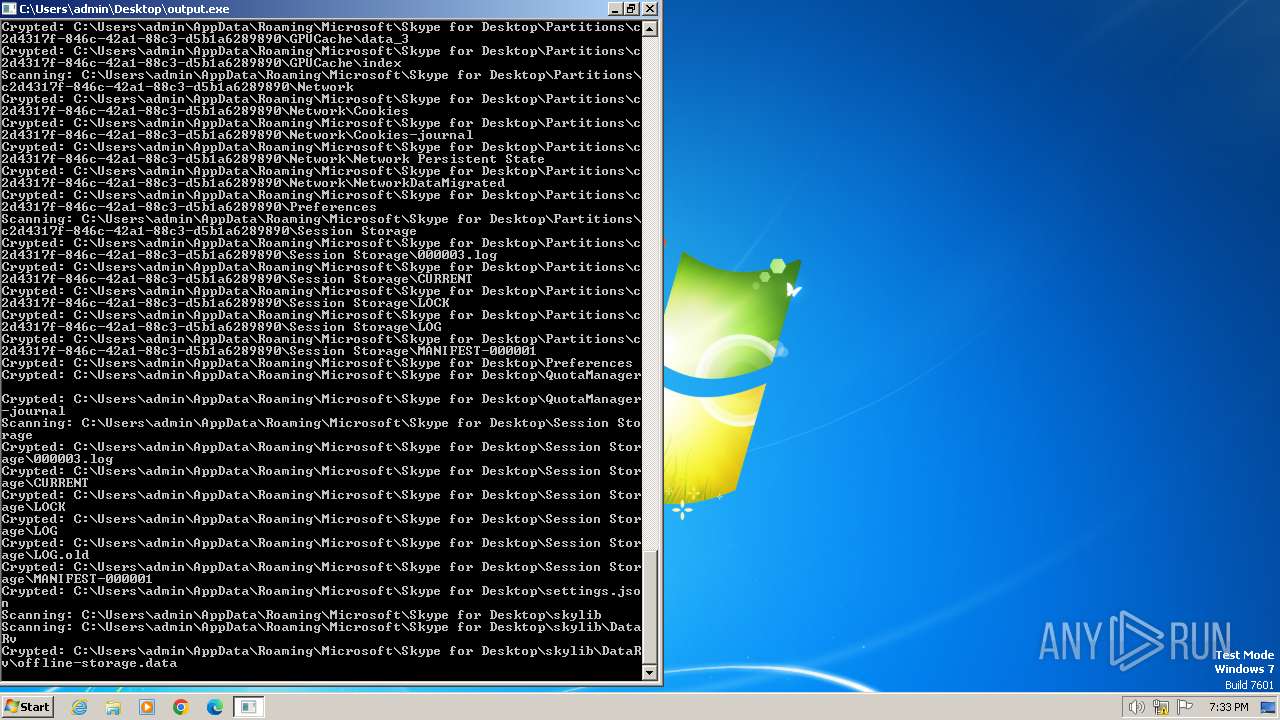1280x720 pixels.
Task: Open Microsoft Edge from the taskbar
Action: pyautogui.click(x=215, y=707)
